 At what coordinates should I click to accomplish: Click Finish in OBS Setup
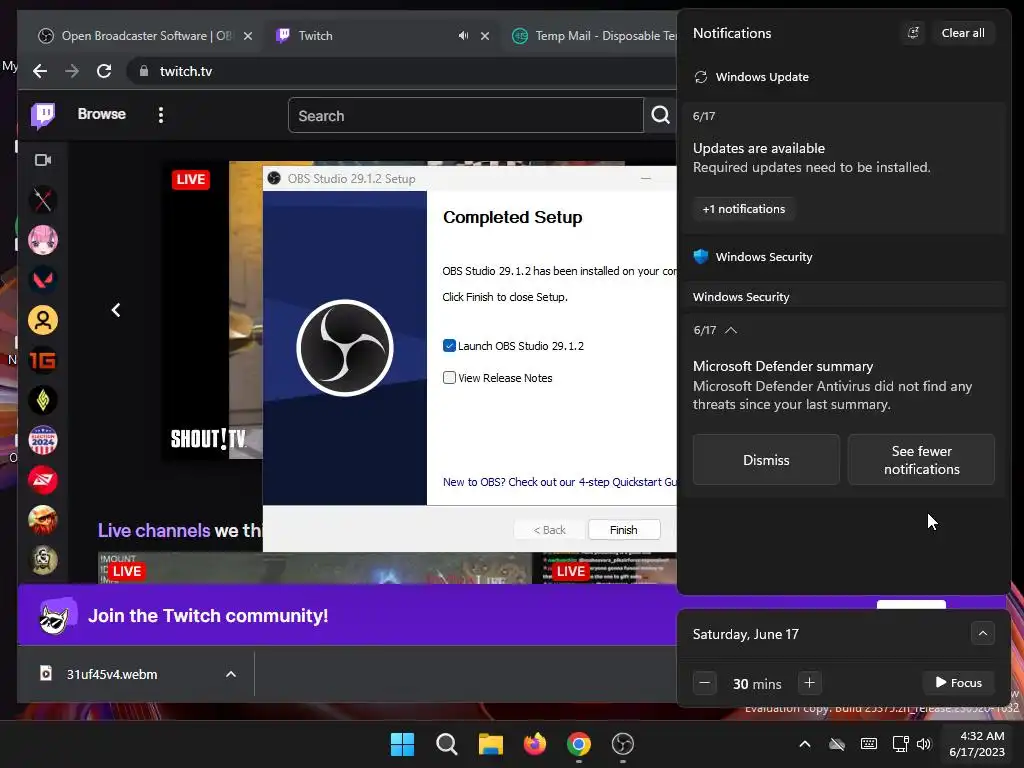click(x=624, y=530)
